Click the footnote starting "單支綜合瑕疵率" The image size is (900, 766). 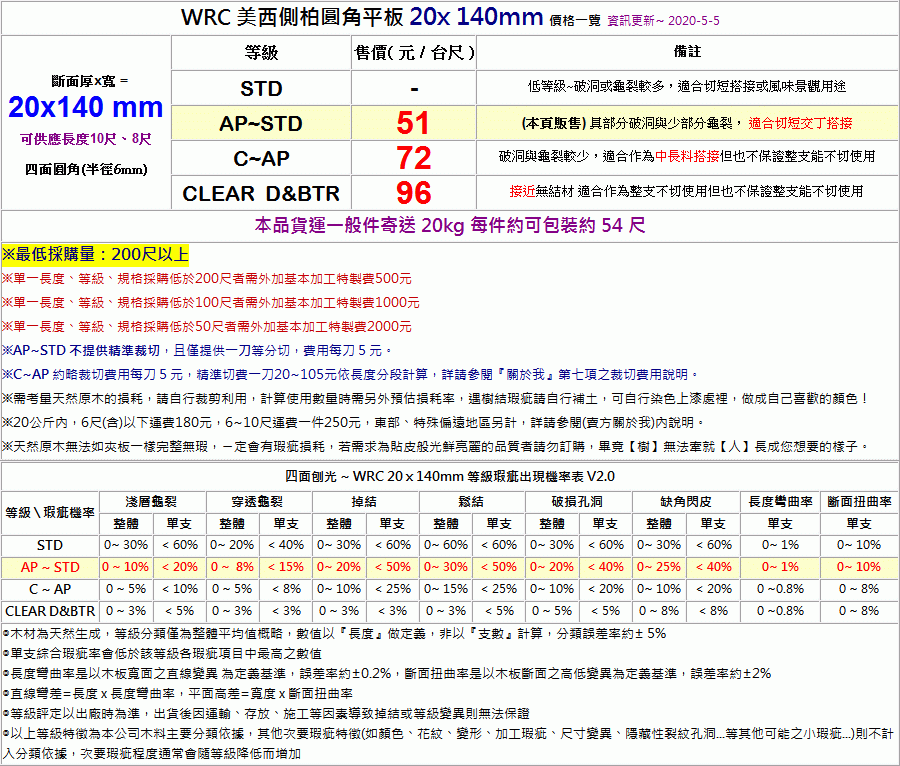point(162,654)
